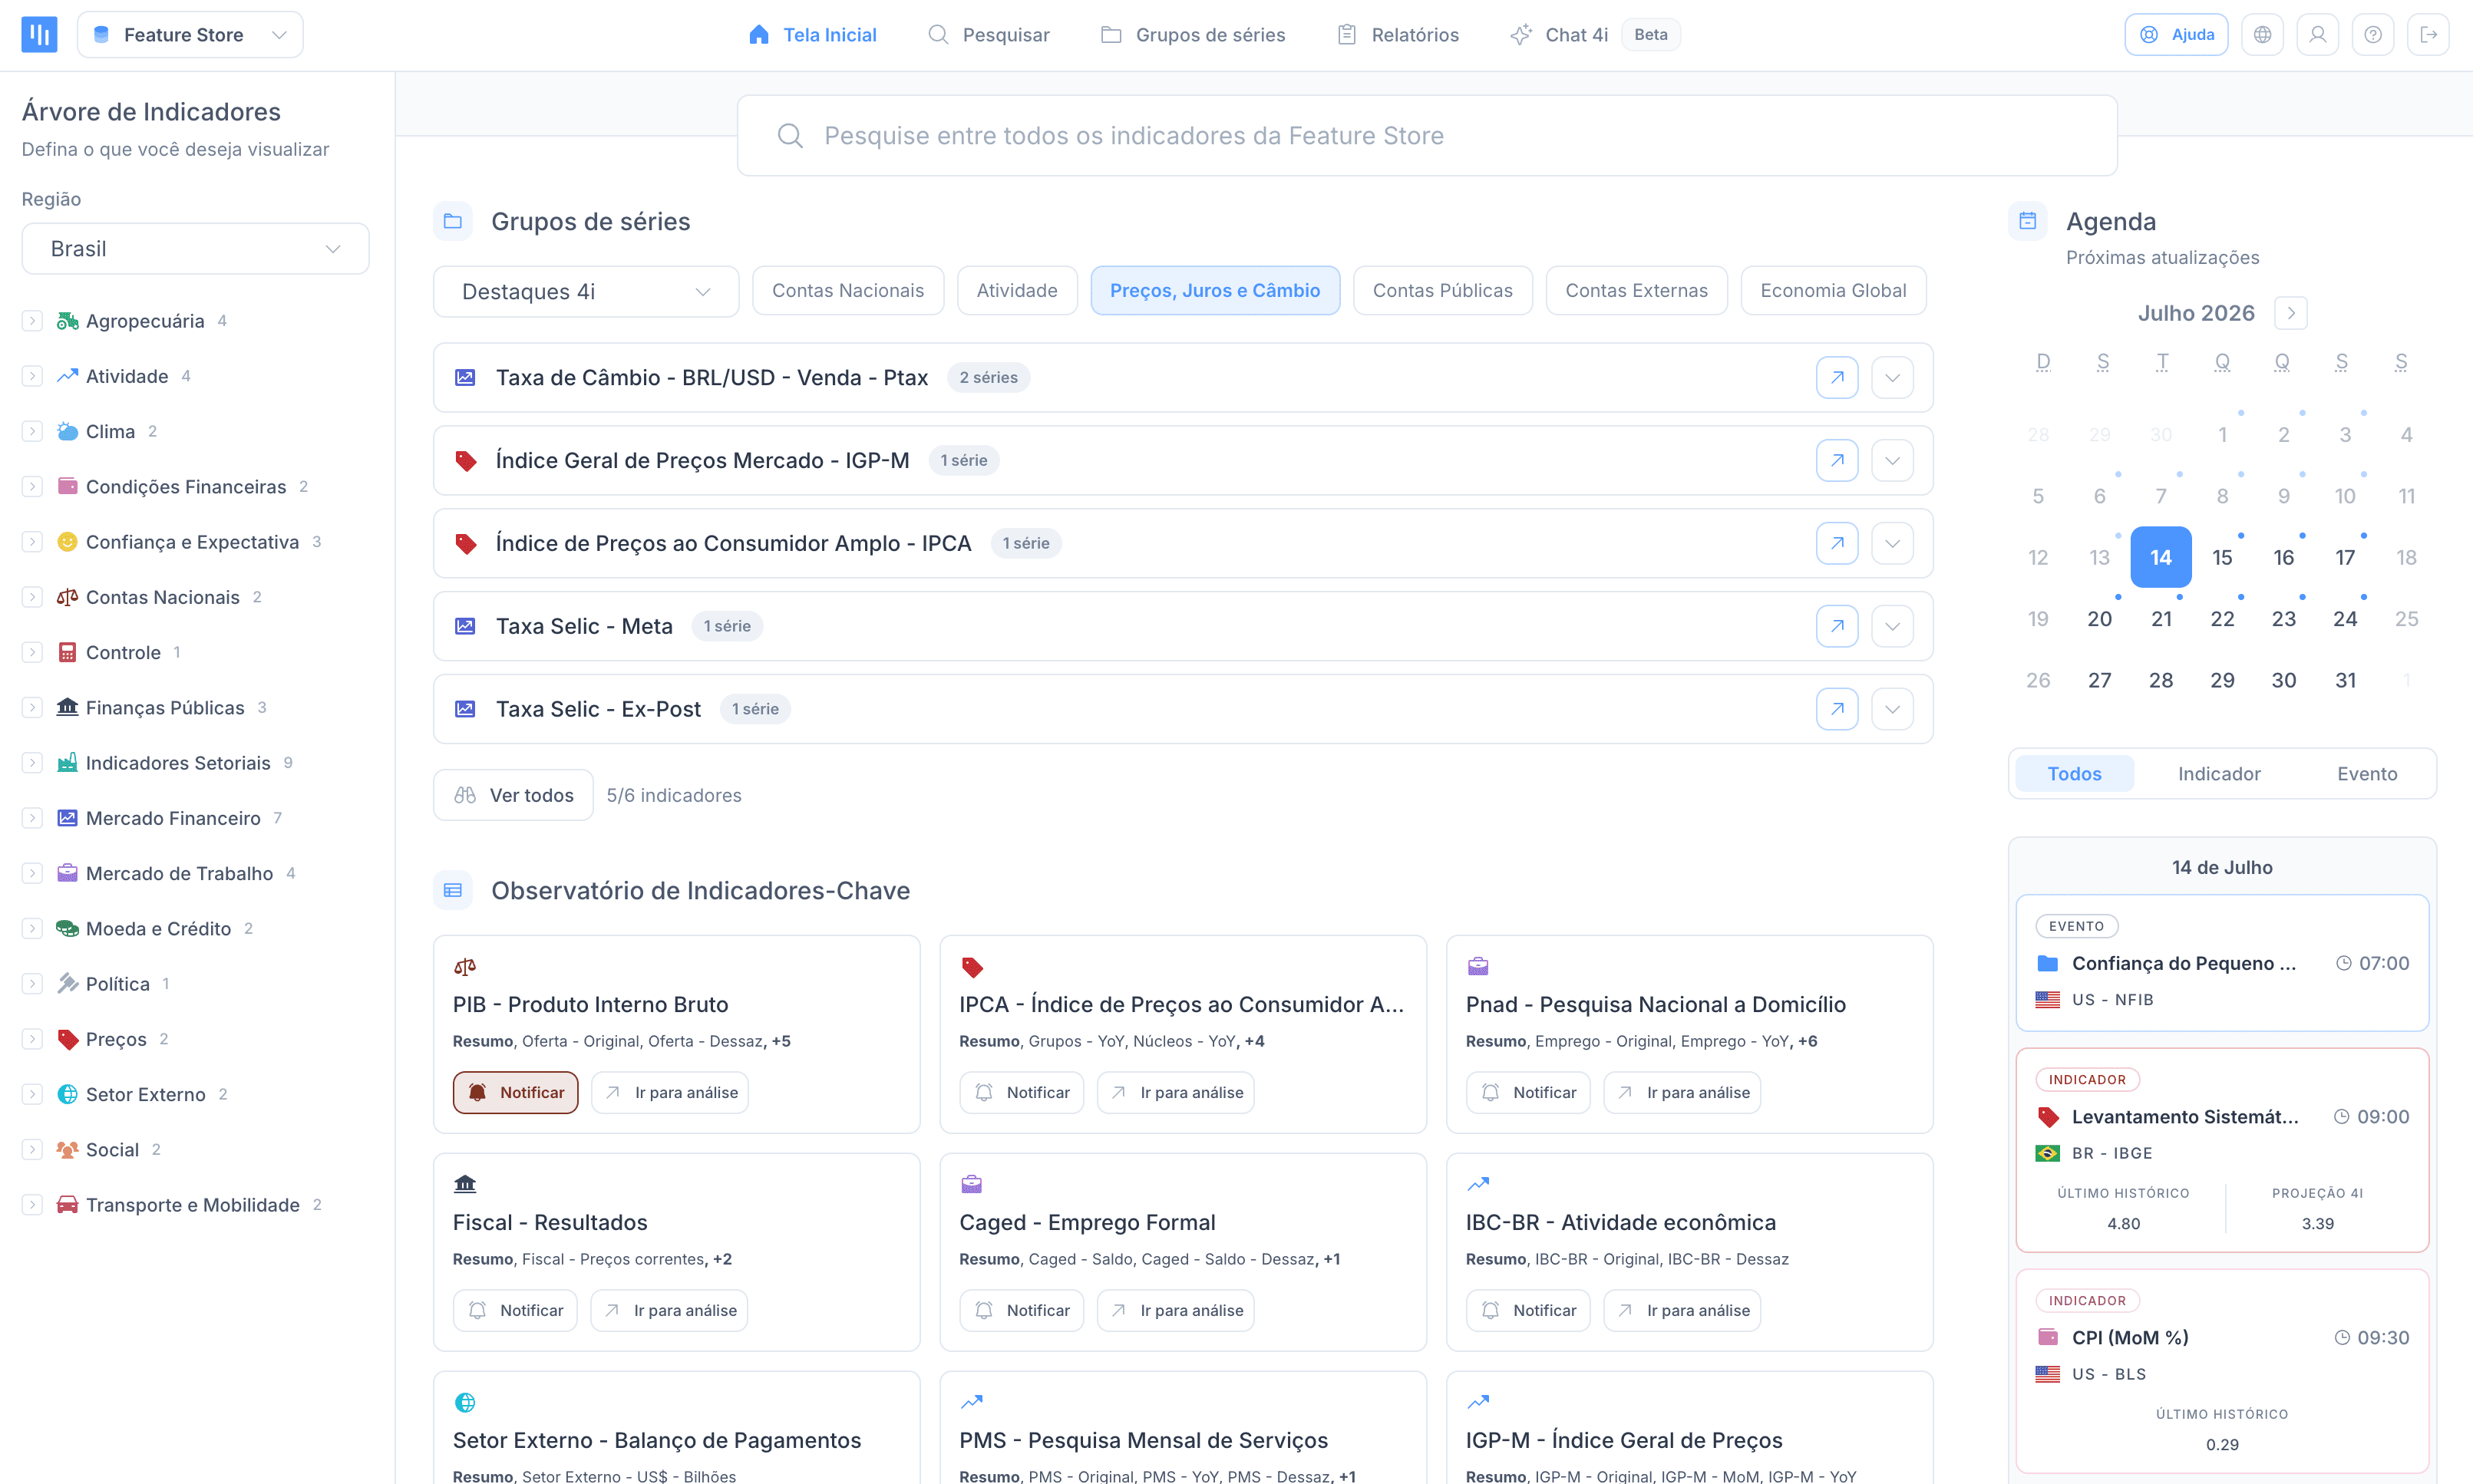Switch to the Contas Públicas tab
This screenshot has width=2473, height=1484.
[1443, 291]
